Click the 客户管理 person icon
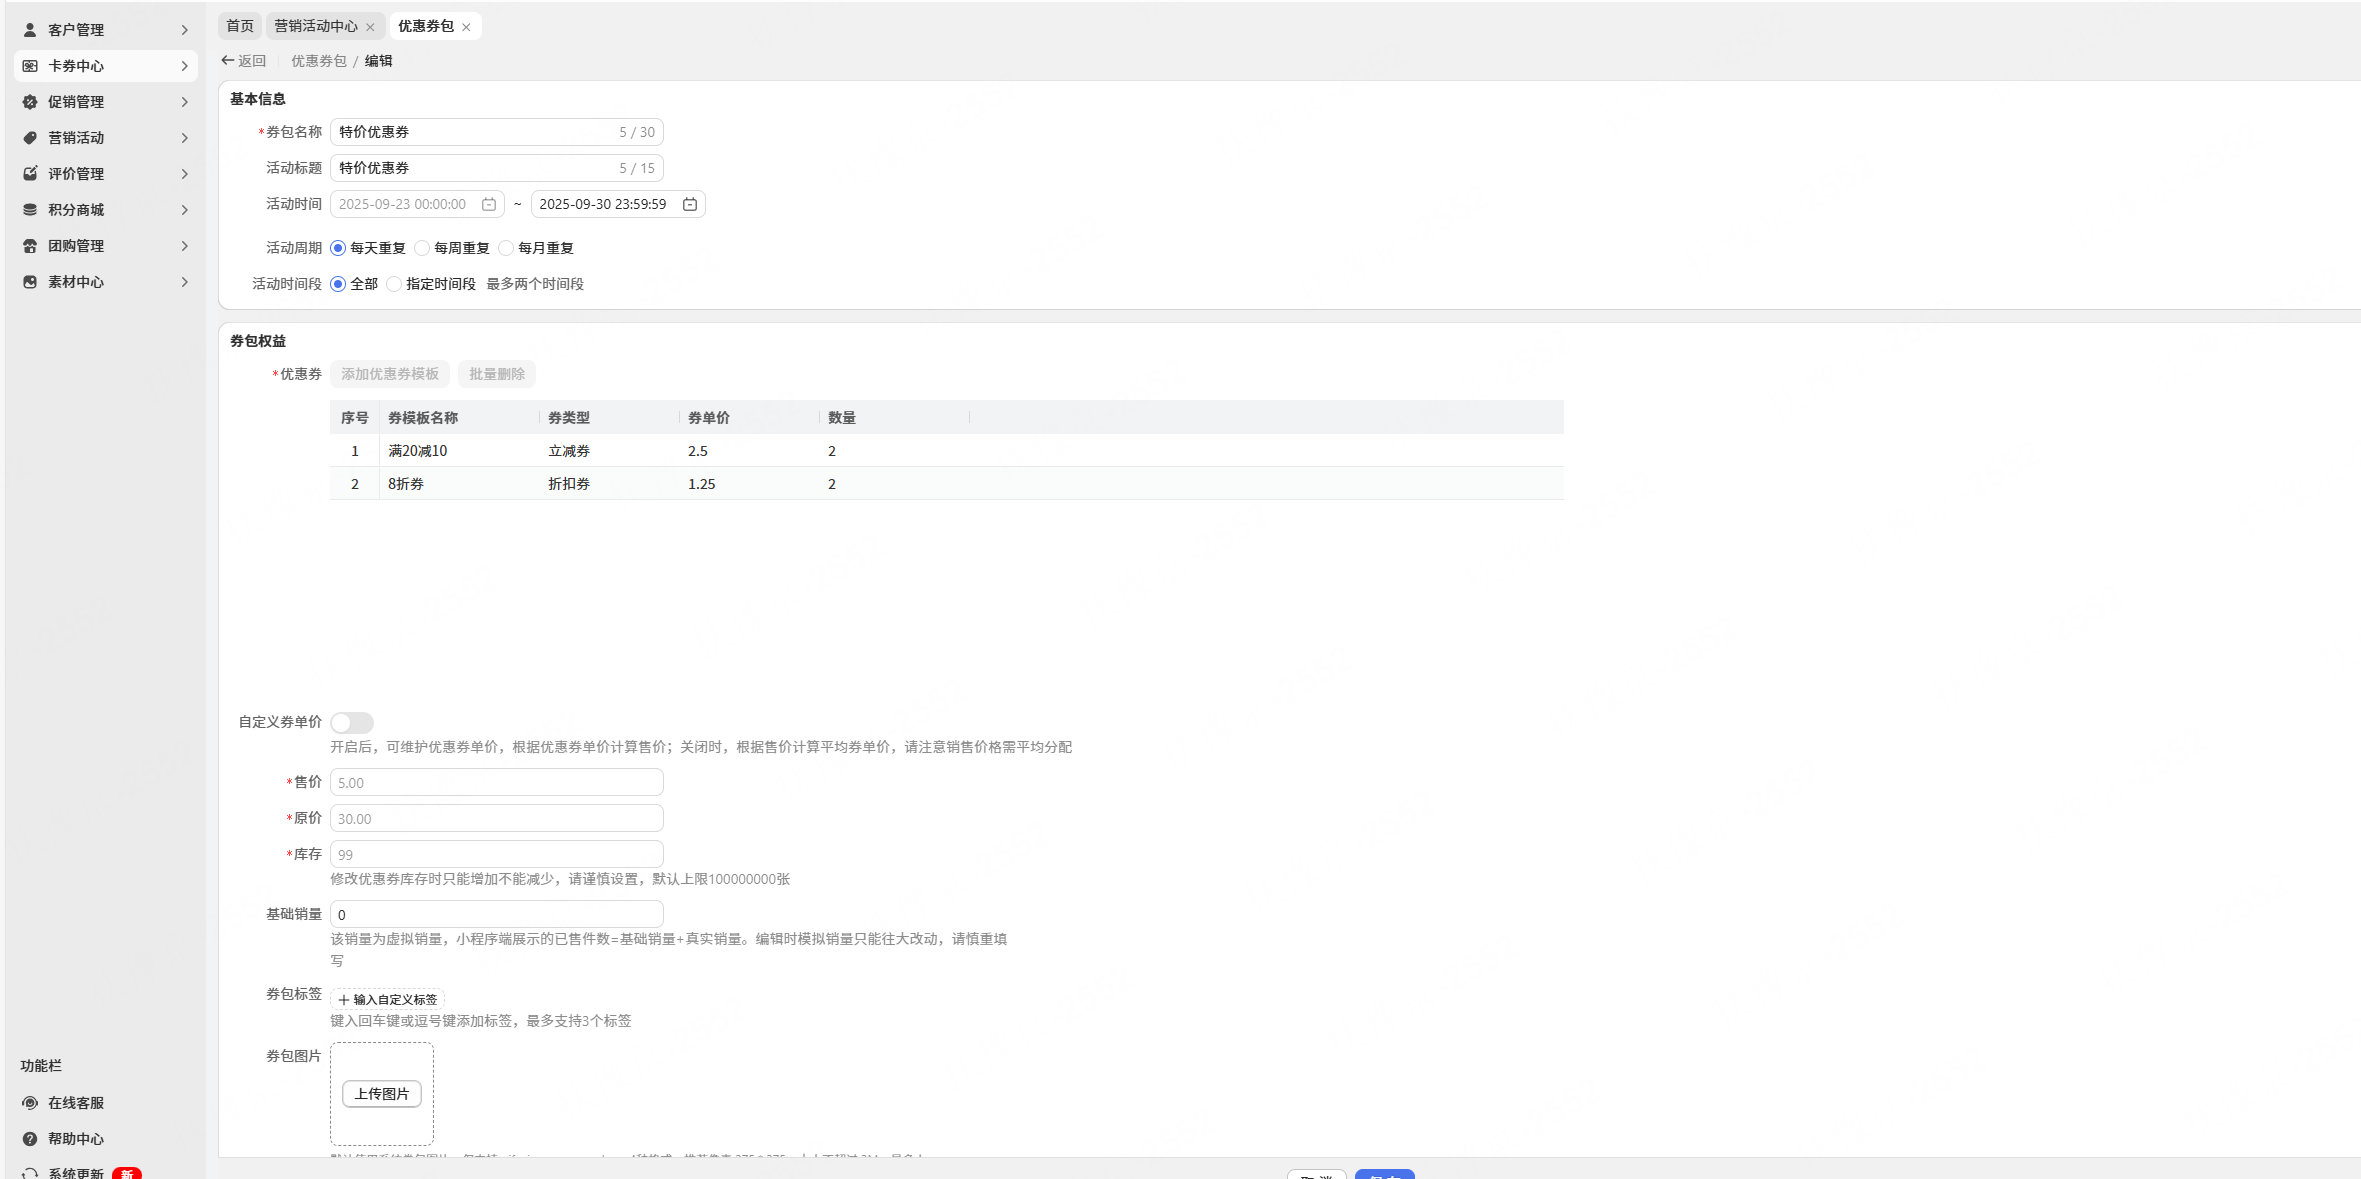This screenshot has width=2361, height=1179. click(x=30, y=30)
